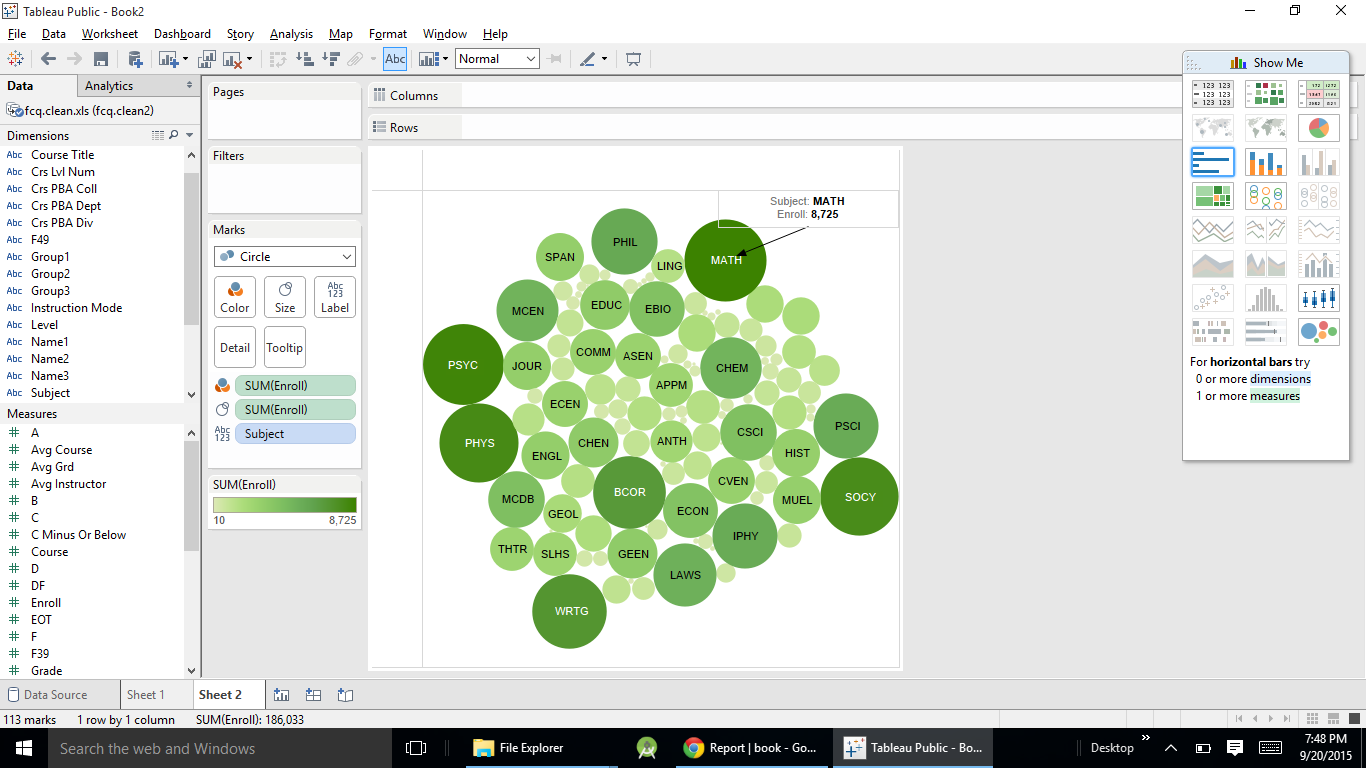Select circle views in Show Me

pyautogui.click(x=1266, y=196)
